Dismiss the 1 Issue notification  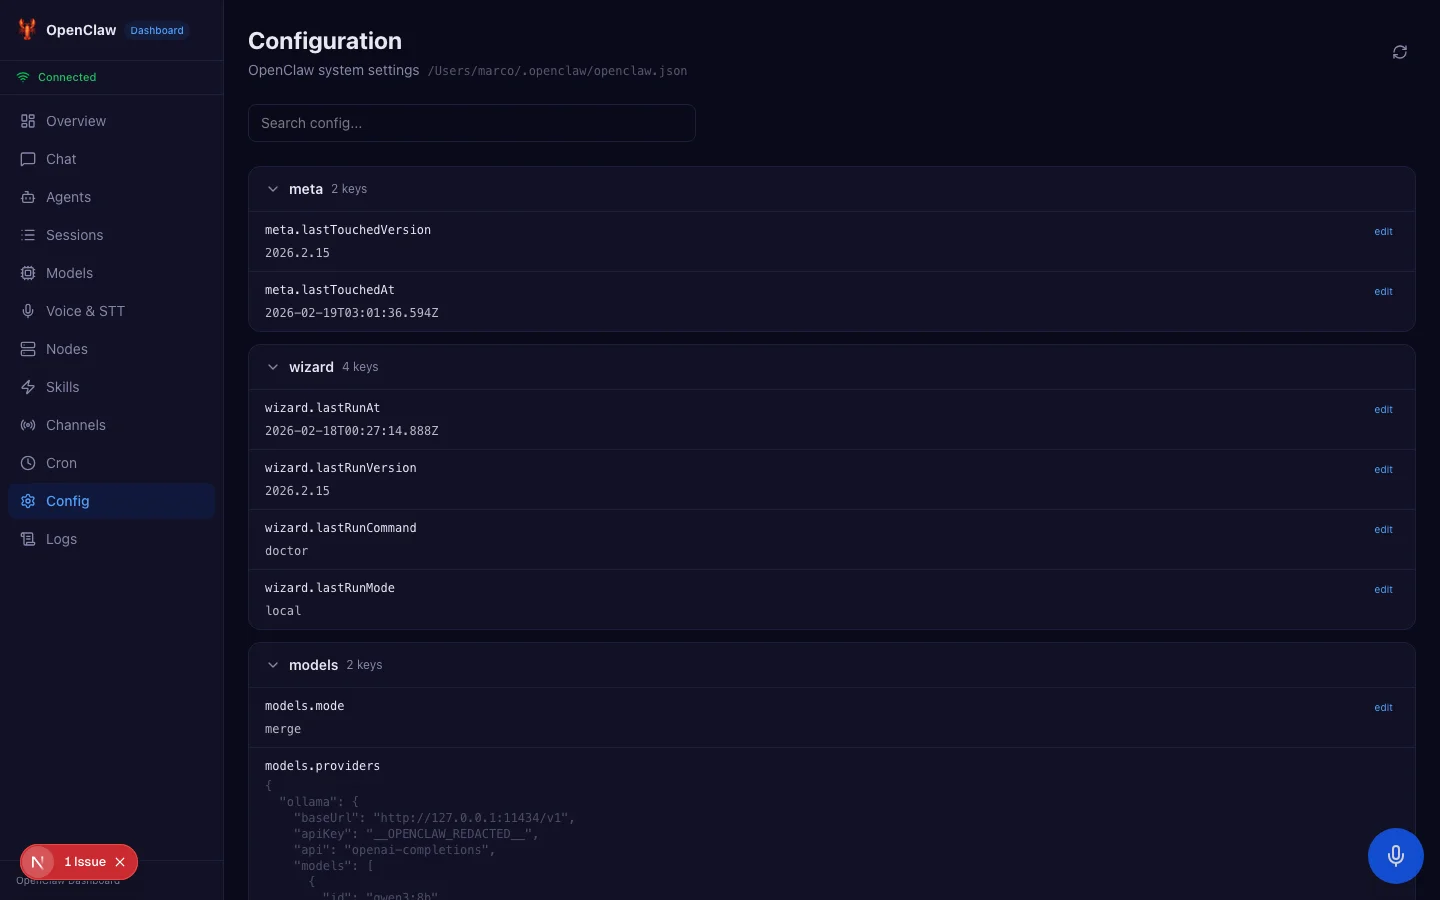coord(120,862)
